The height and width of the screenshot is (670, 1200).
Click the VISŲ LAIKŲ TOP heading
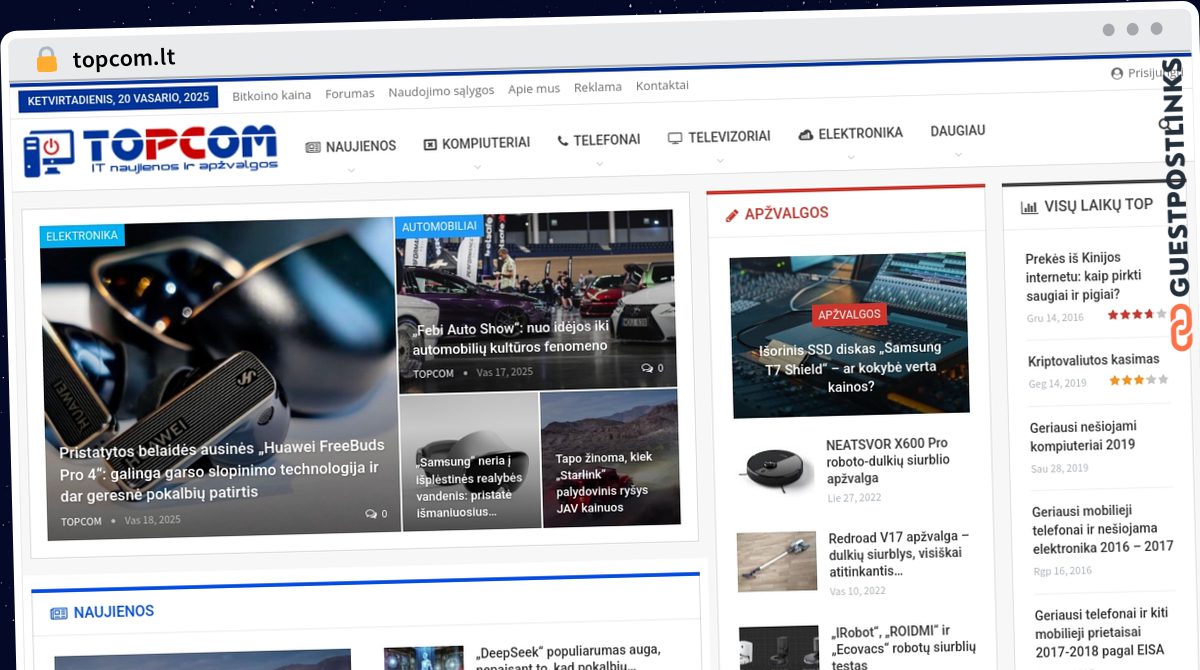[x=1099, y=205]
